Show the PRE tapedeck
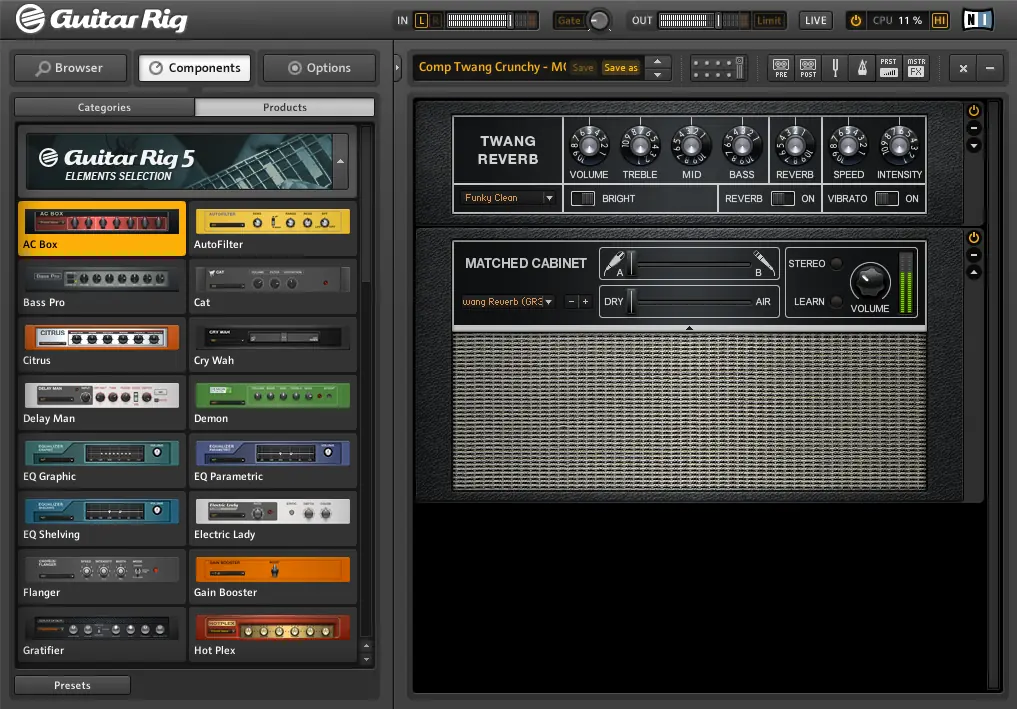The width and height of the screenshot is (1017, 709). point(781,67)
